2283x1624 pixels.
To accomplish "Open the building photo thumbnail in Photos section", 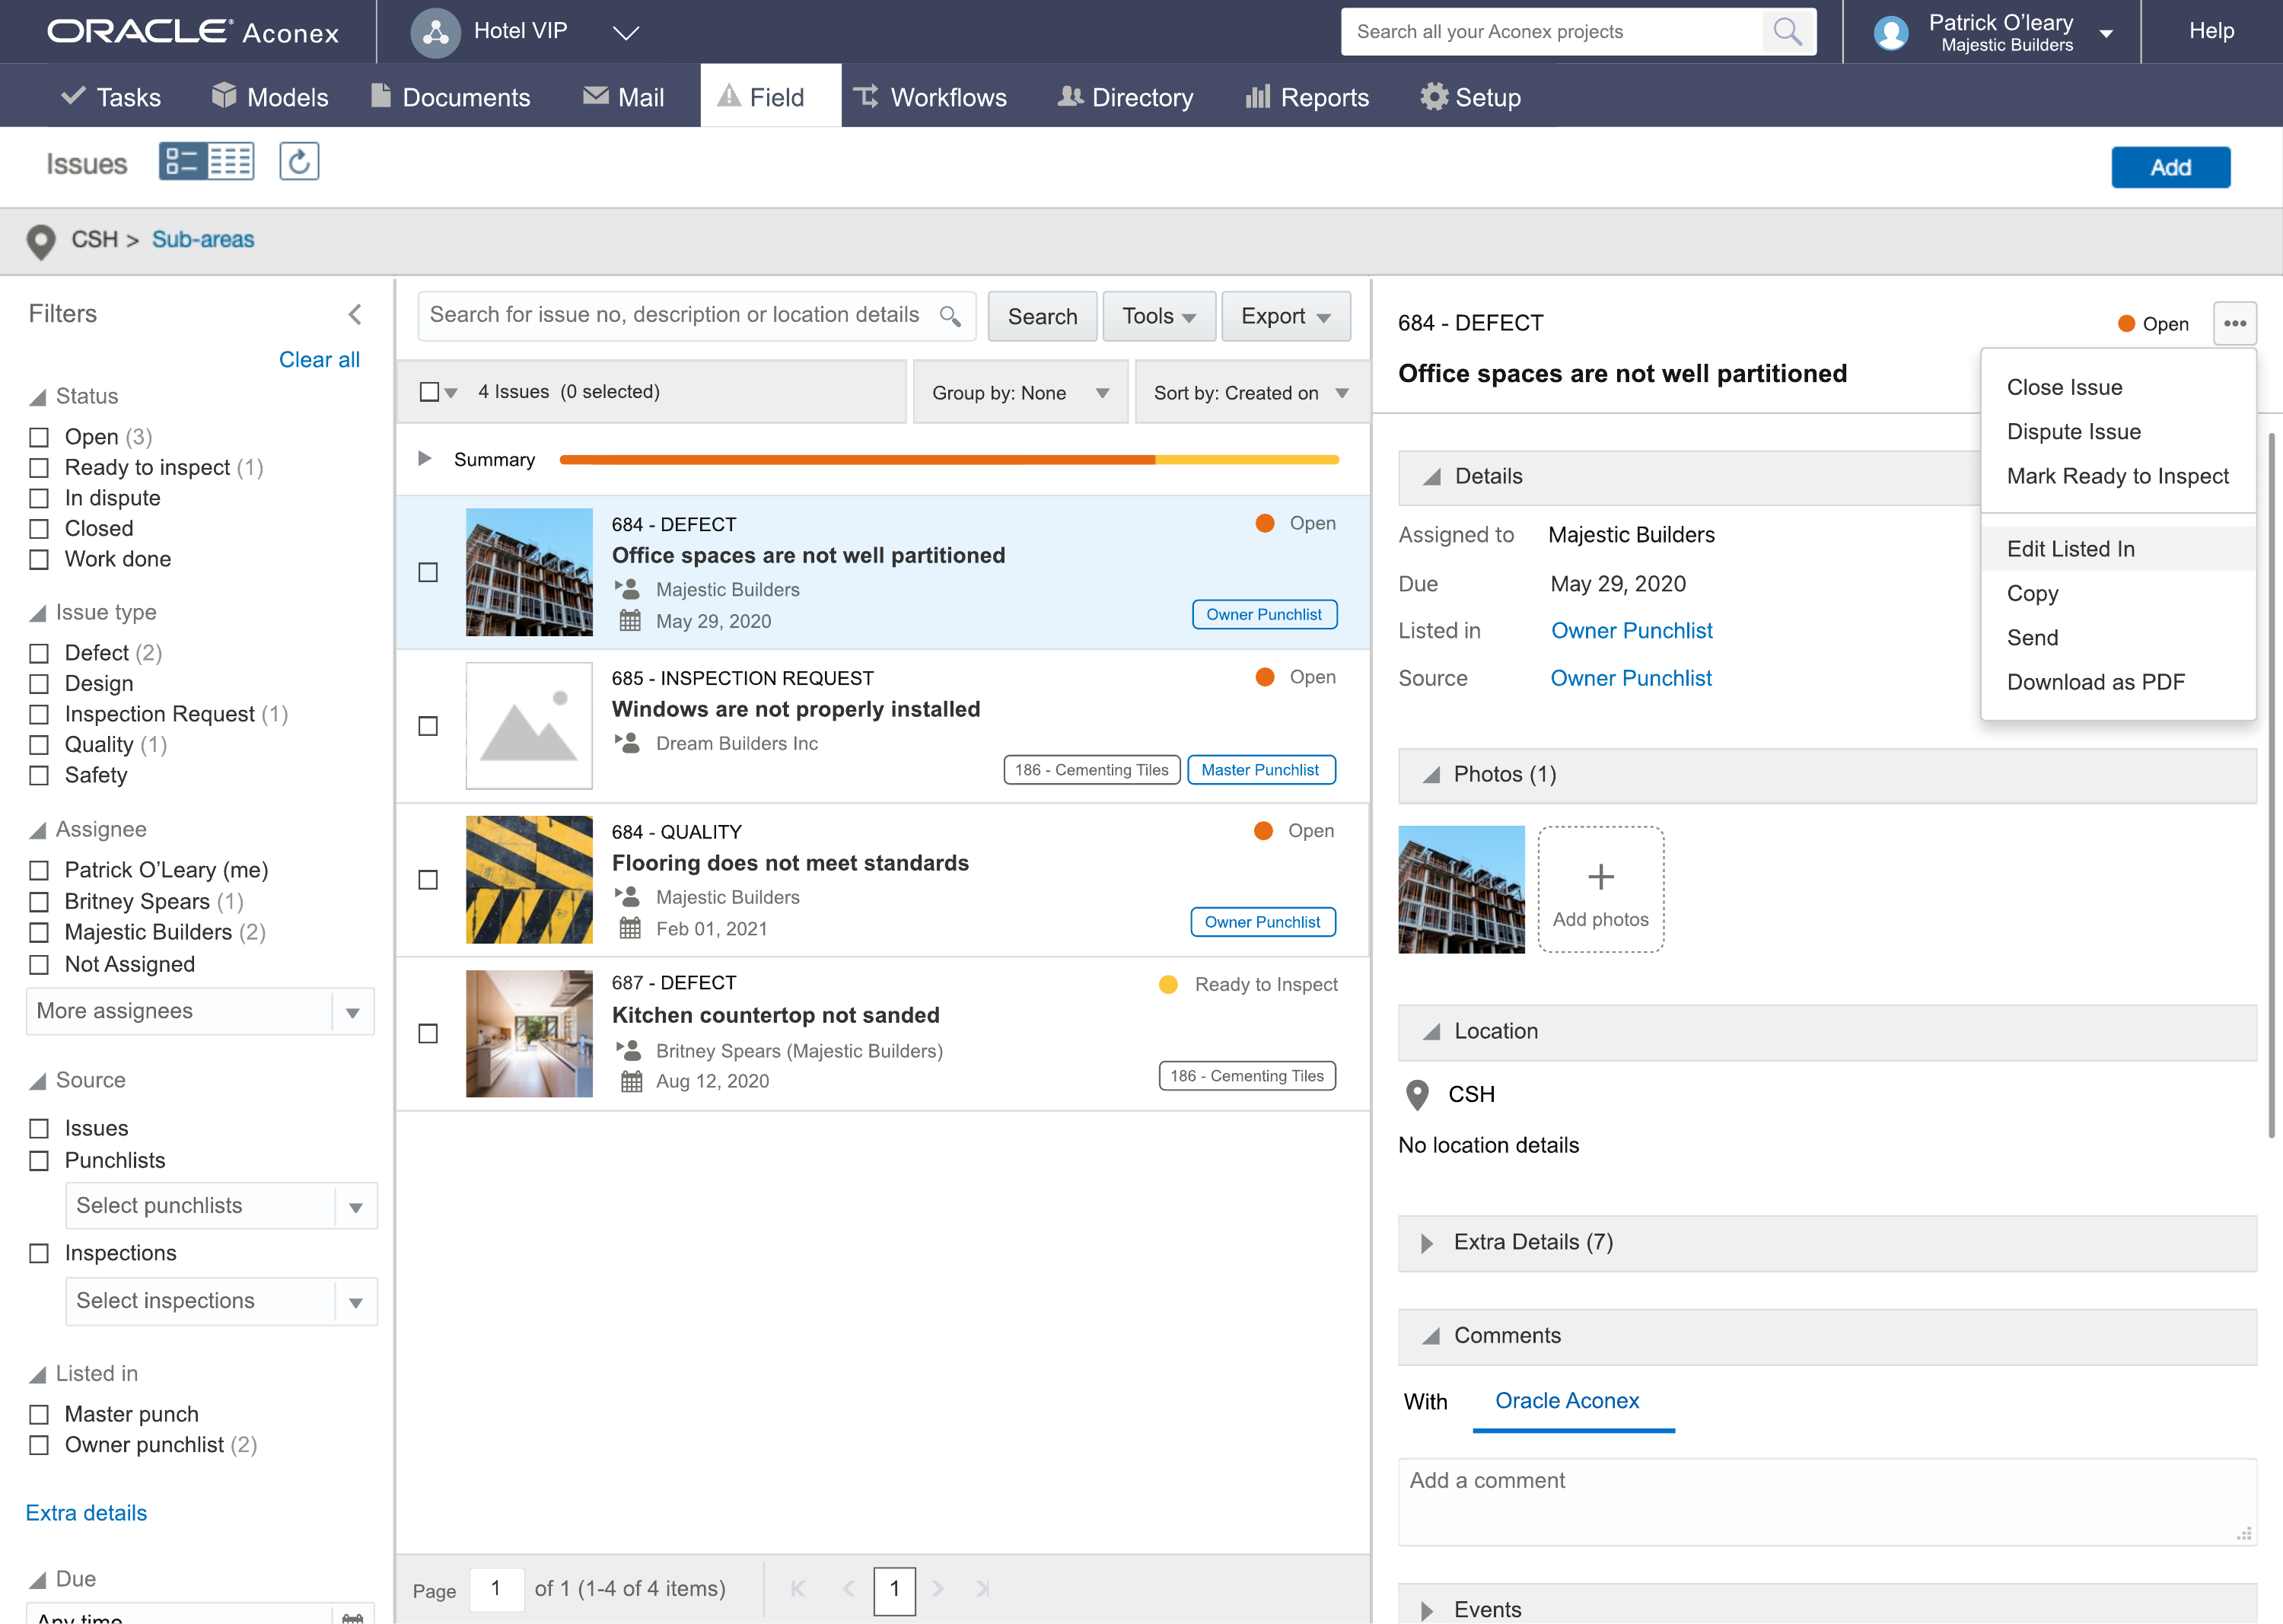I will click(x=1461, y=889).
